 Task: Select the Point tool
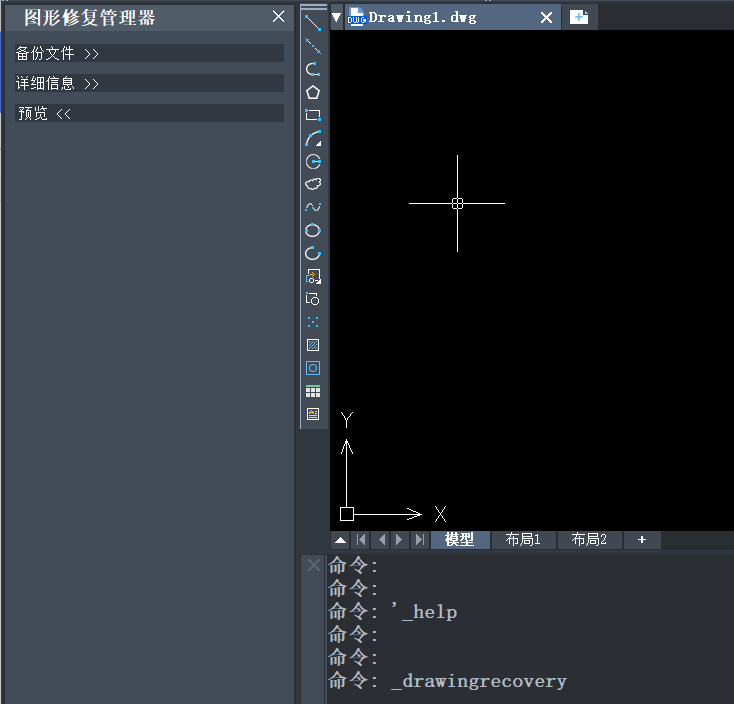(x=313, y=322)
